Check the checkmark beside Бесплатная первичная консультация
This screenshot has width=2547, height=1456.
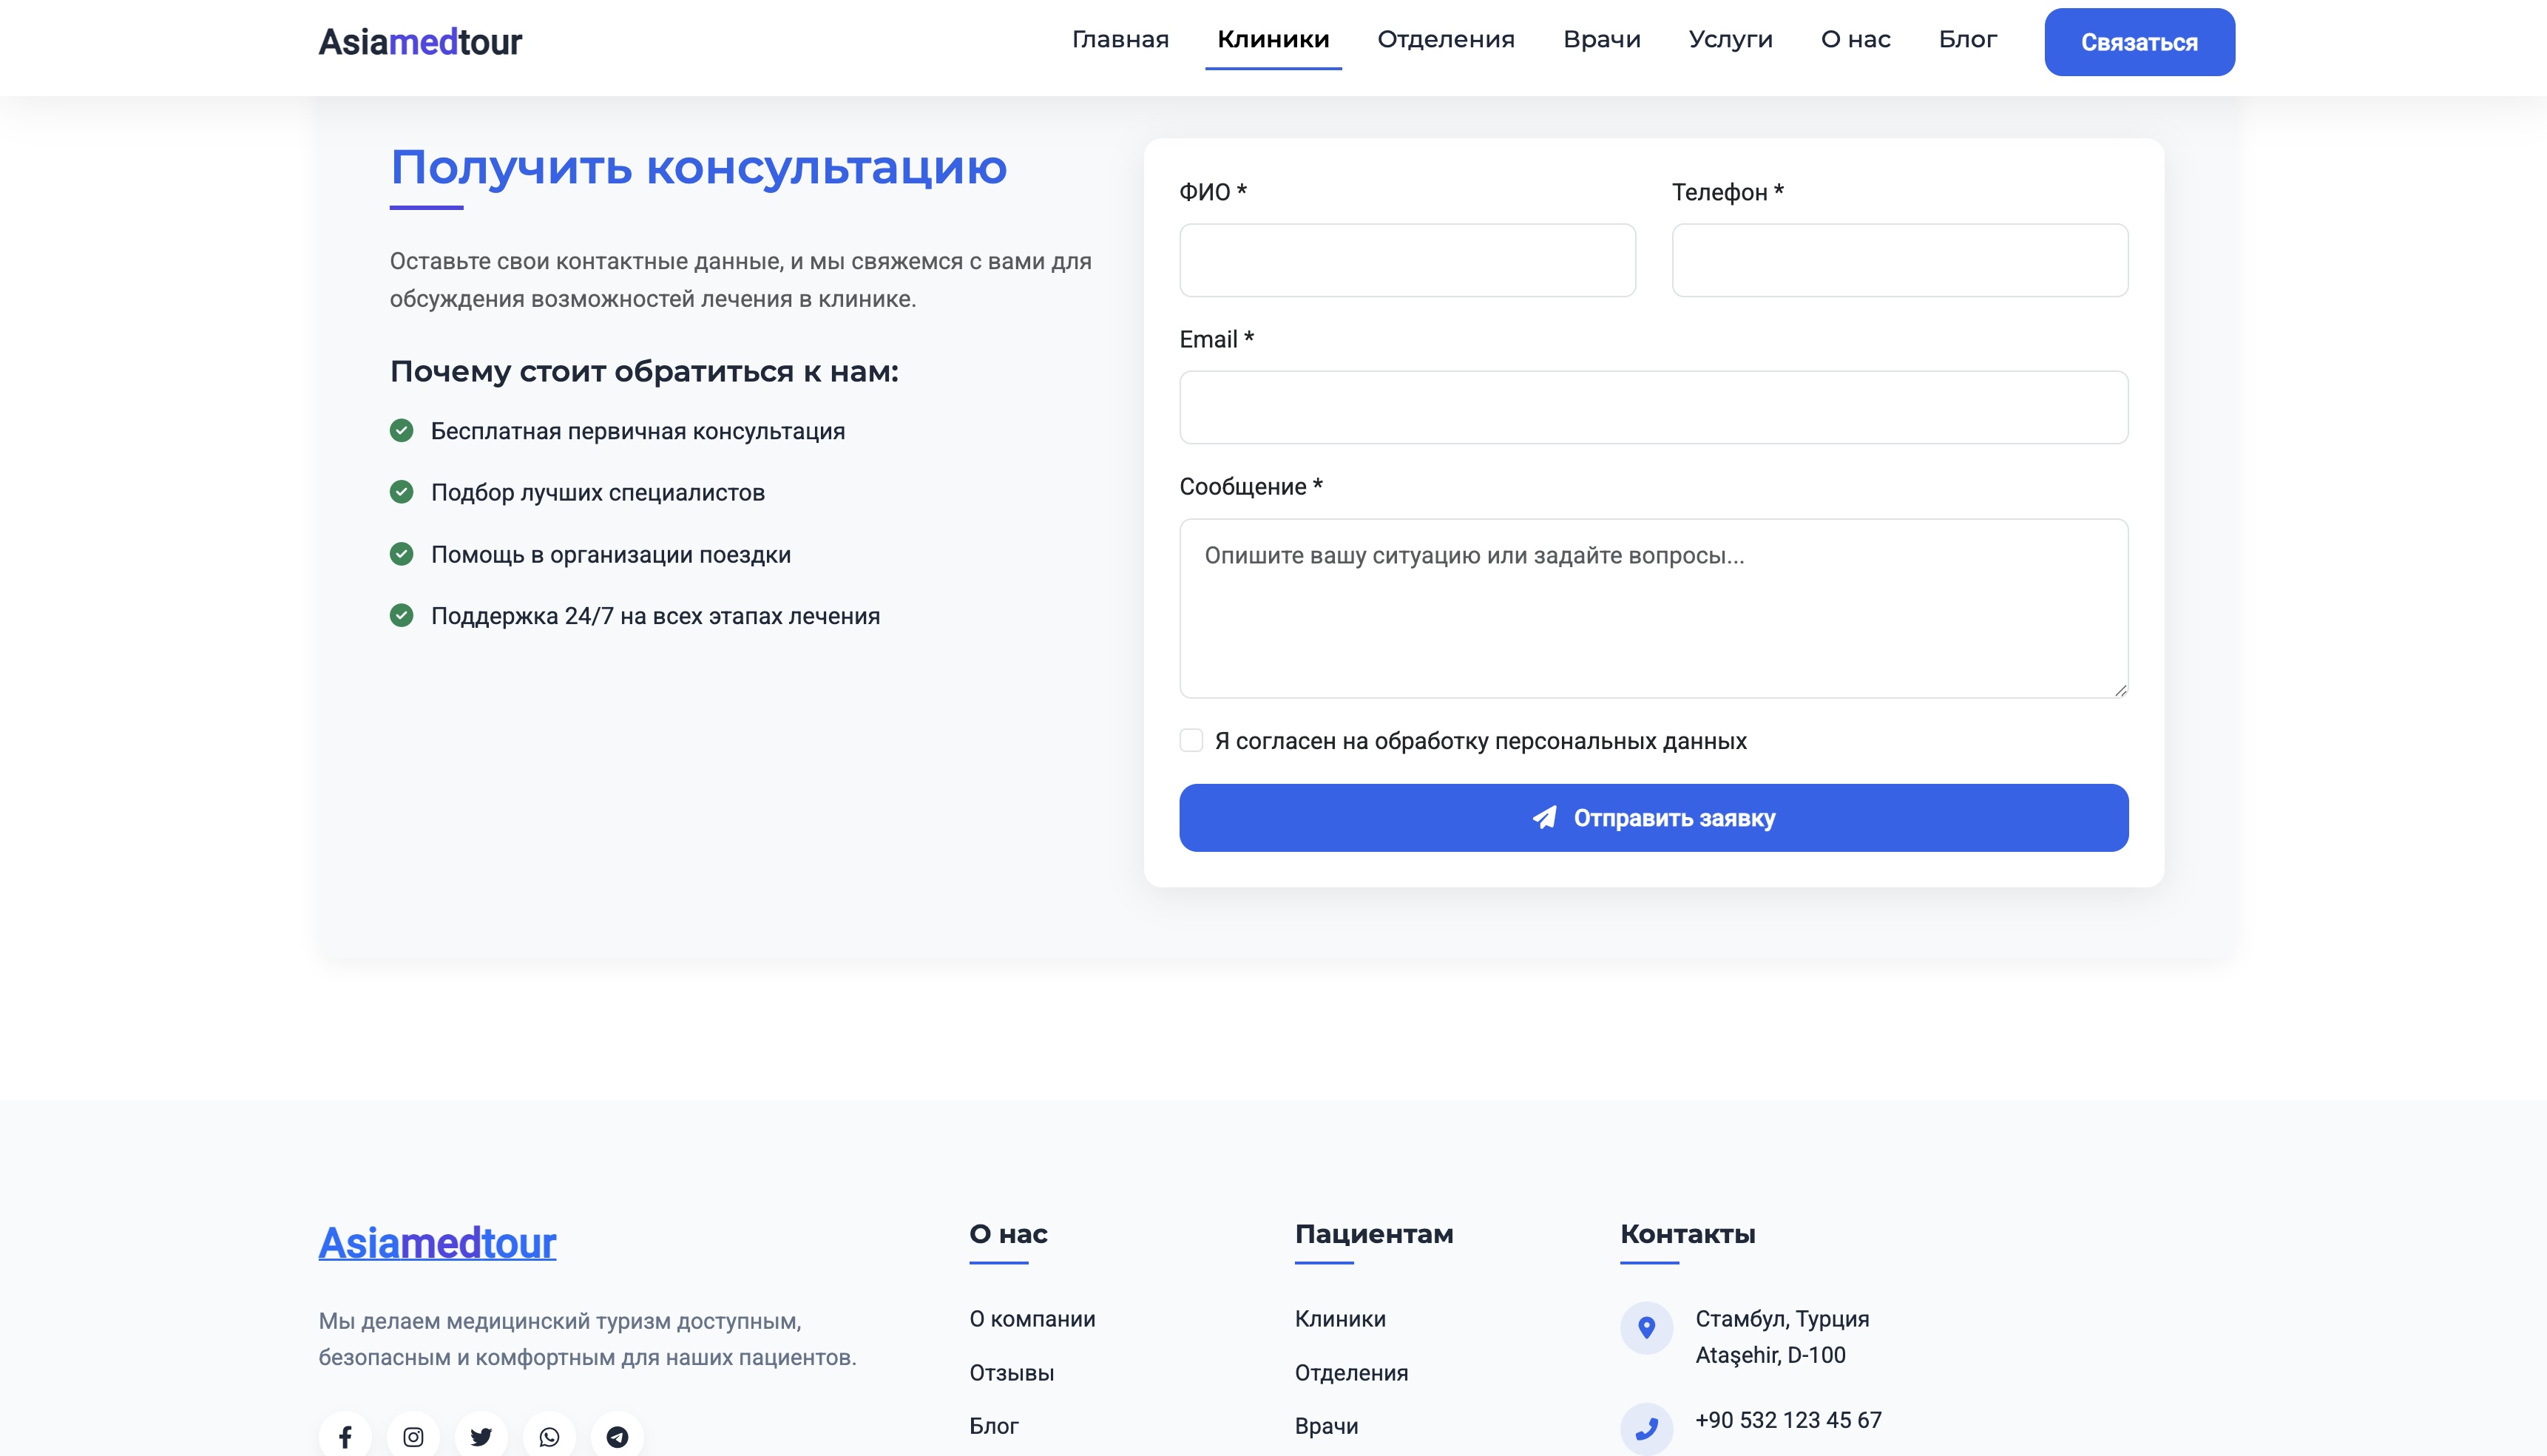pos(403,430)
